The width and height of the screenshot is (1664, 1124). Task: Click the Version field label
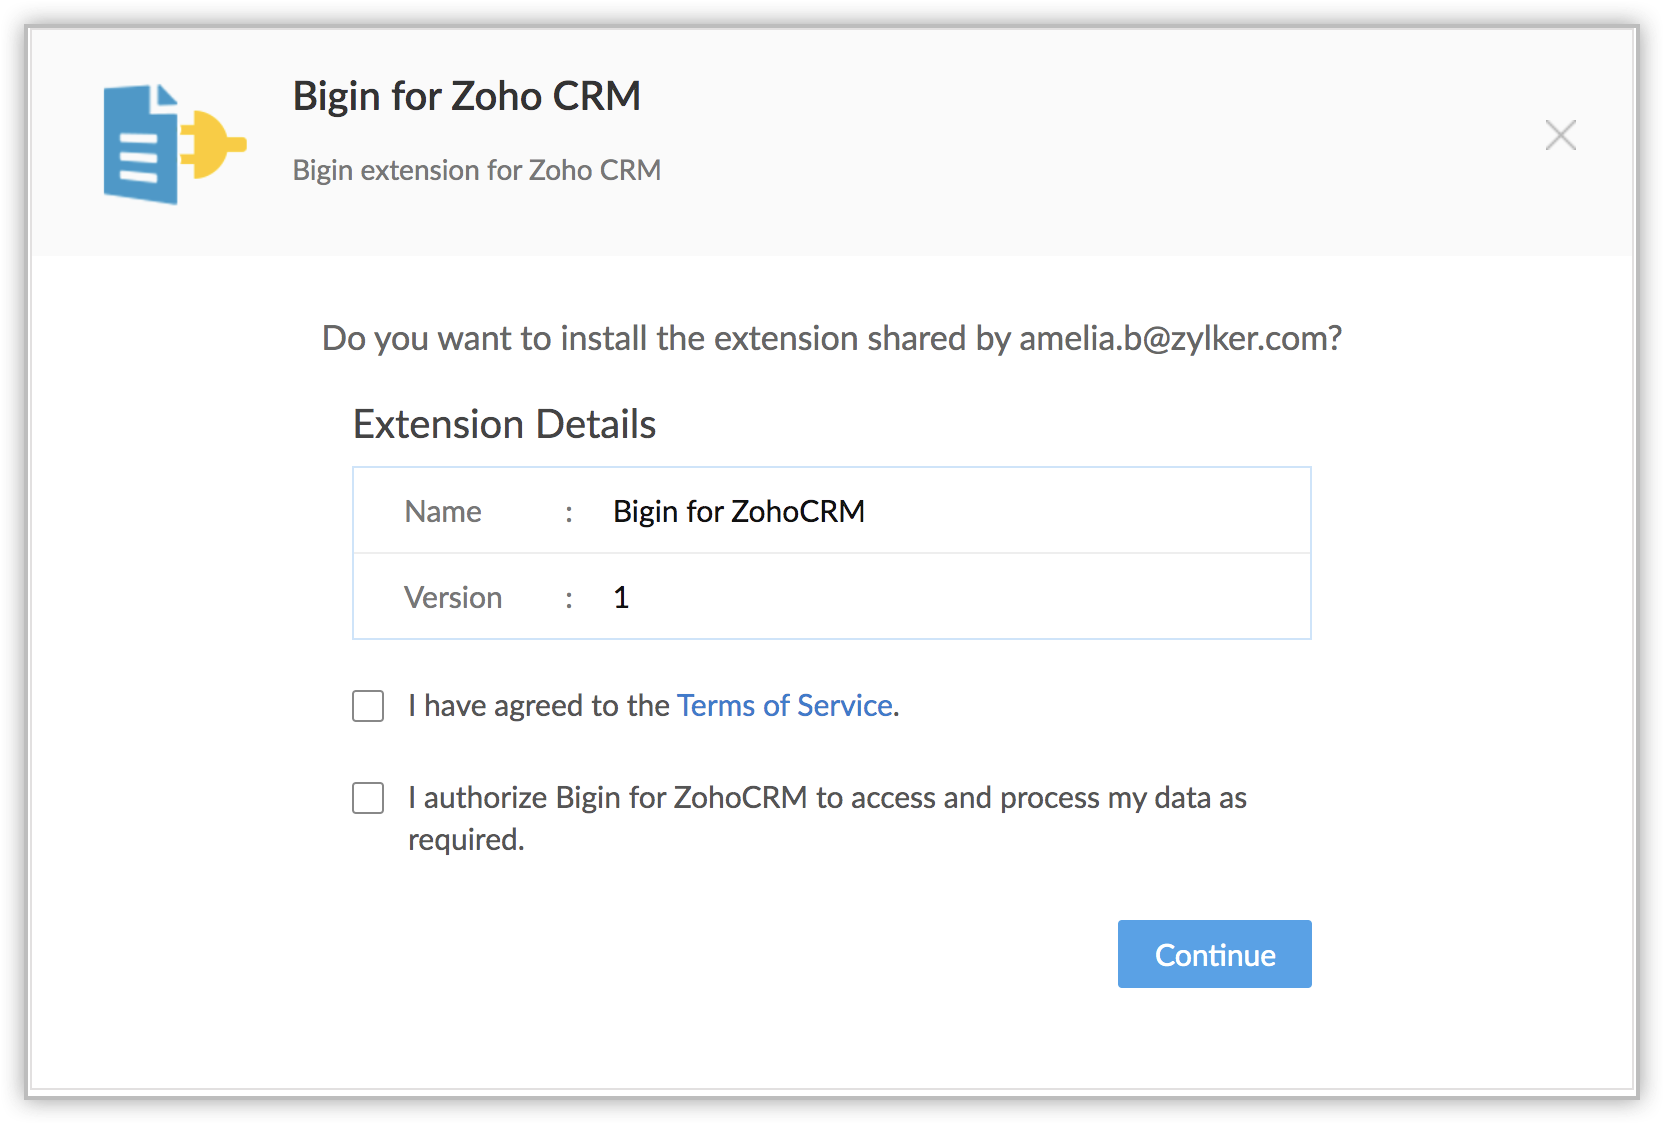(453, 598)
